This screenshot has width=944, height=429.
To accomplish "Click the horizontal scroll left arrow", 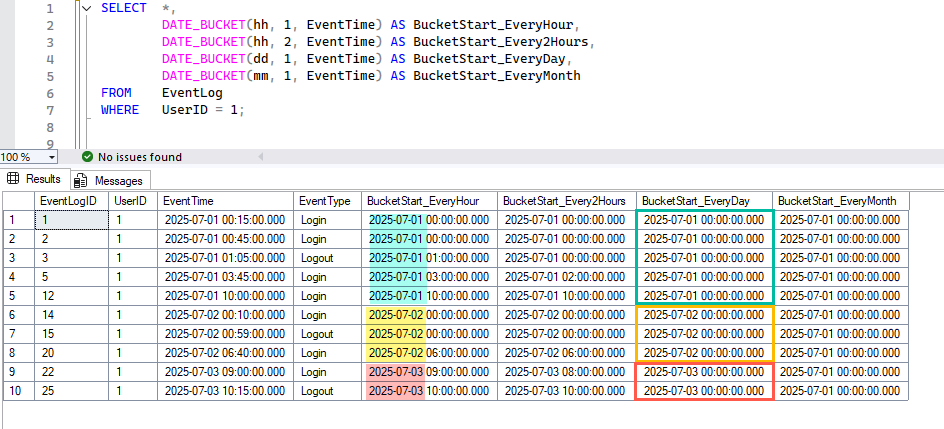I will pyautogui.click(x=263, y=157).
